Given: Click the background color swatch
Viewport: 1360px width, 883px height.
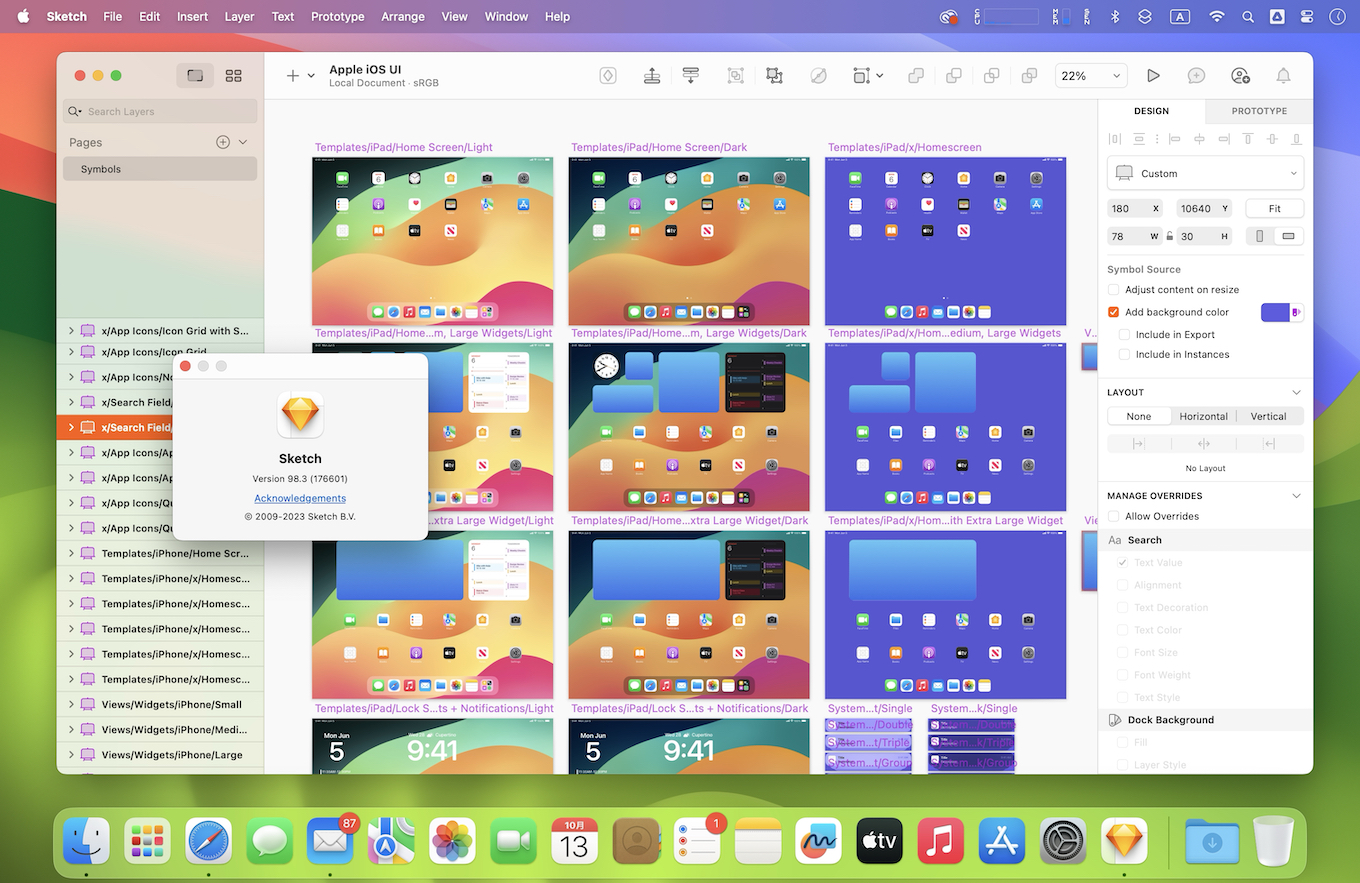Looking at the screenshot, I should coord(1275,312).
